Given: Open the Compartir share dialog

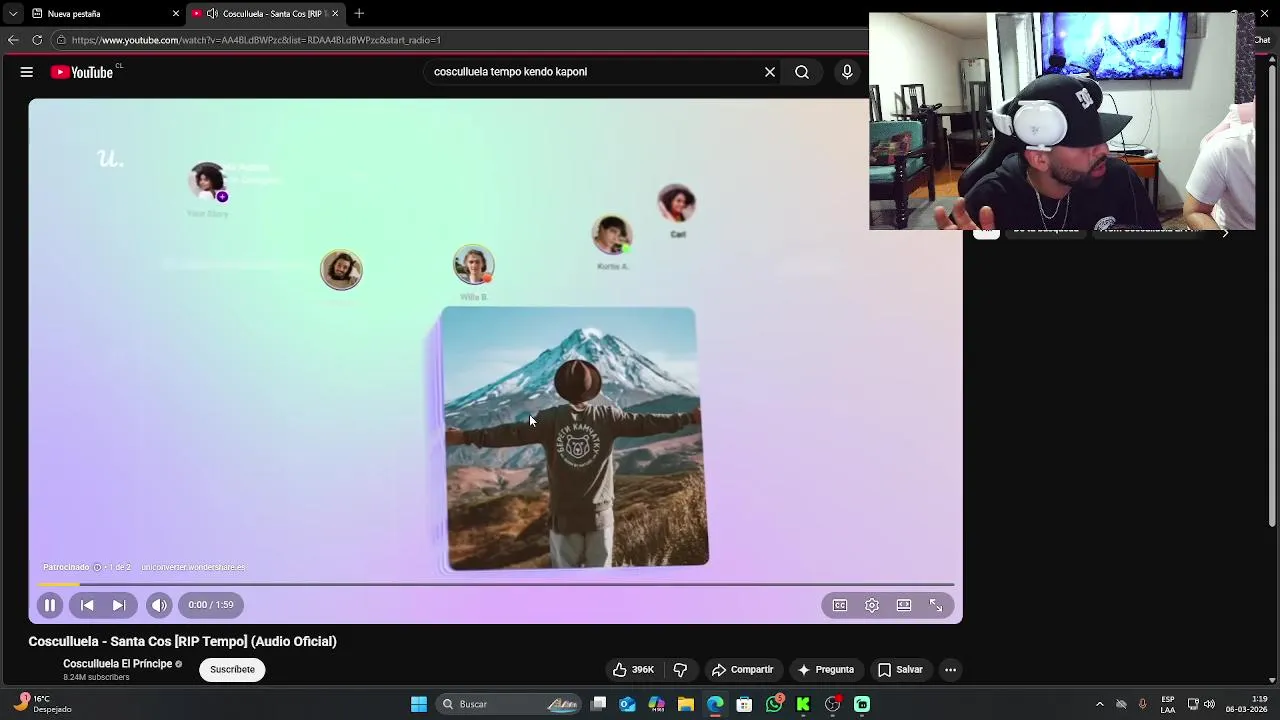Looking at the screenshot, I should (x=742, y=670).
